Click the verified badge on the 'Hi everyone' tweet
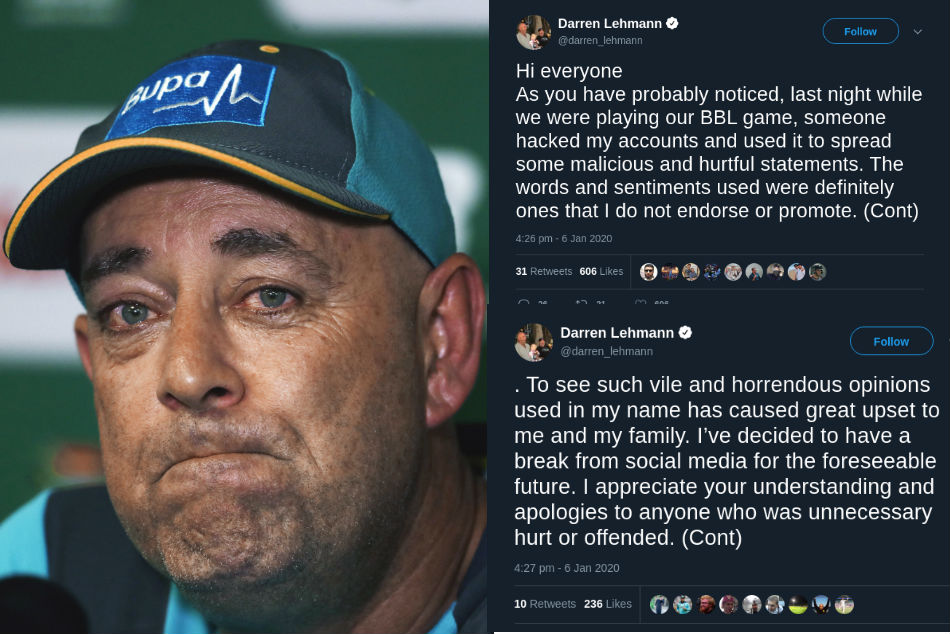Screen dimensions: 950x634 (672, 23)
